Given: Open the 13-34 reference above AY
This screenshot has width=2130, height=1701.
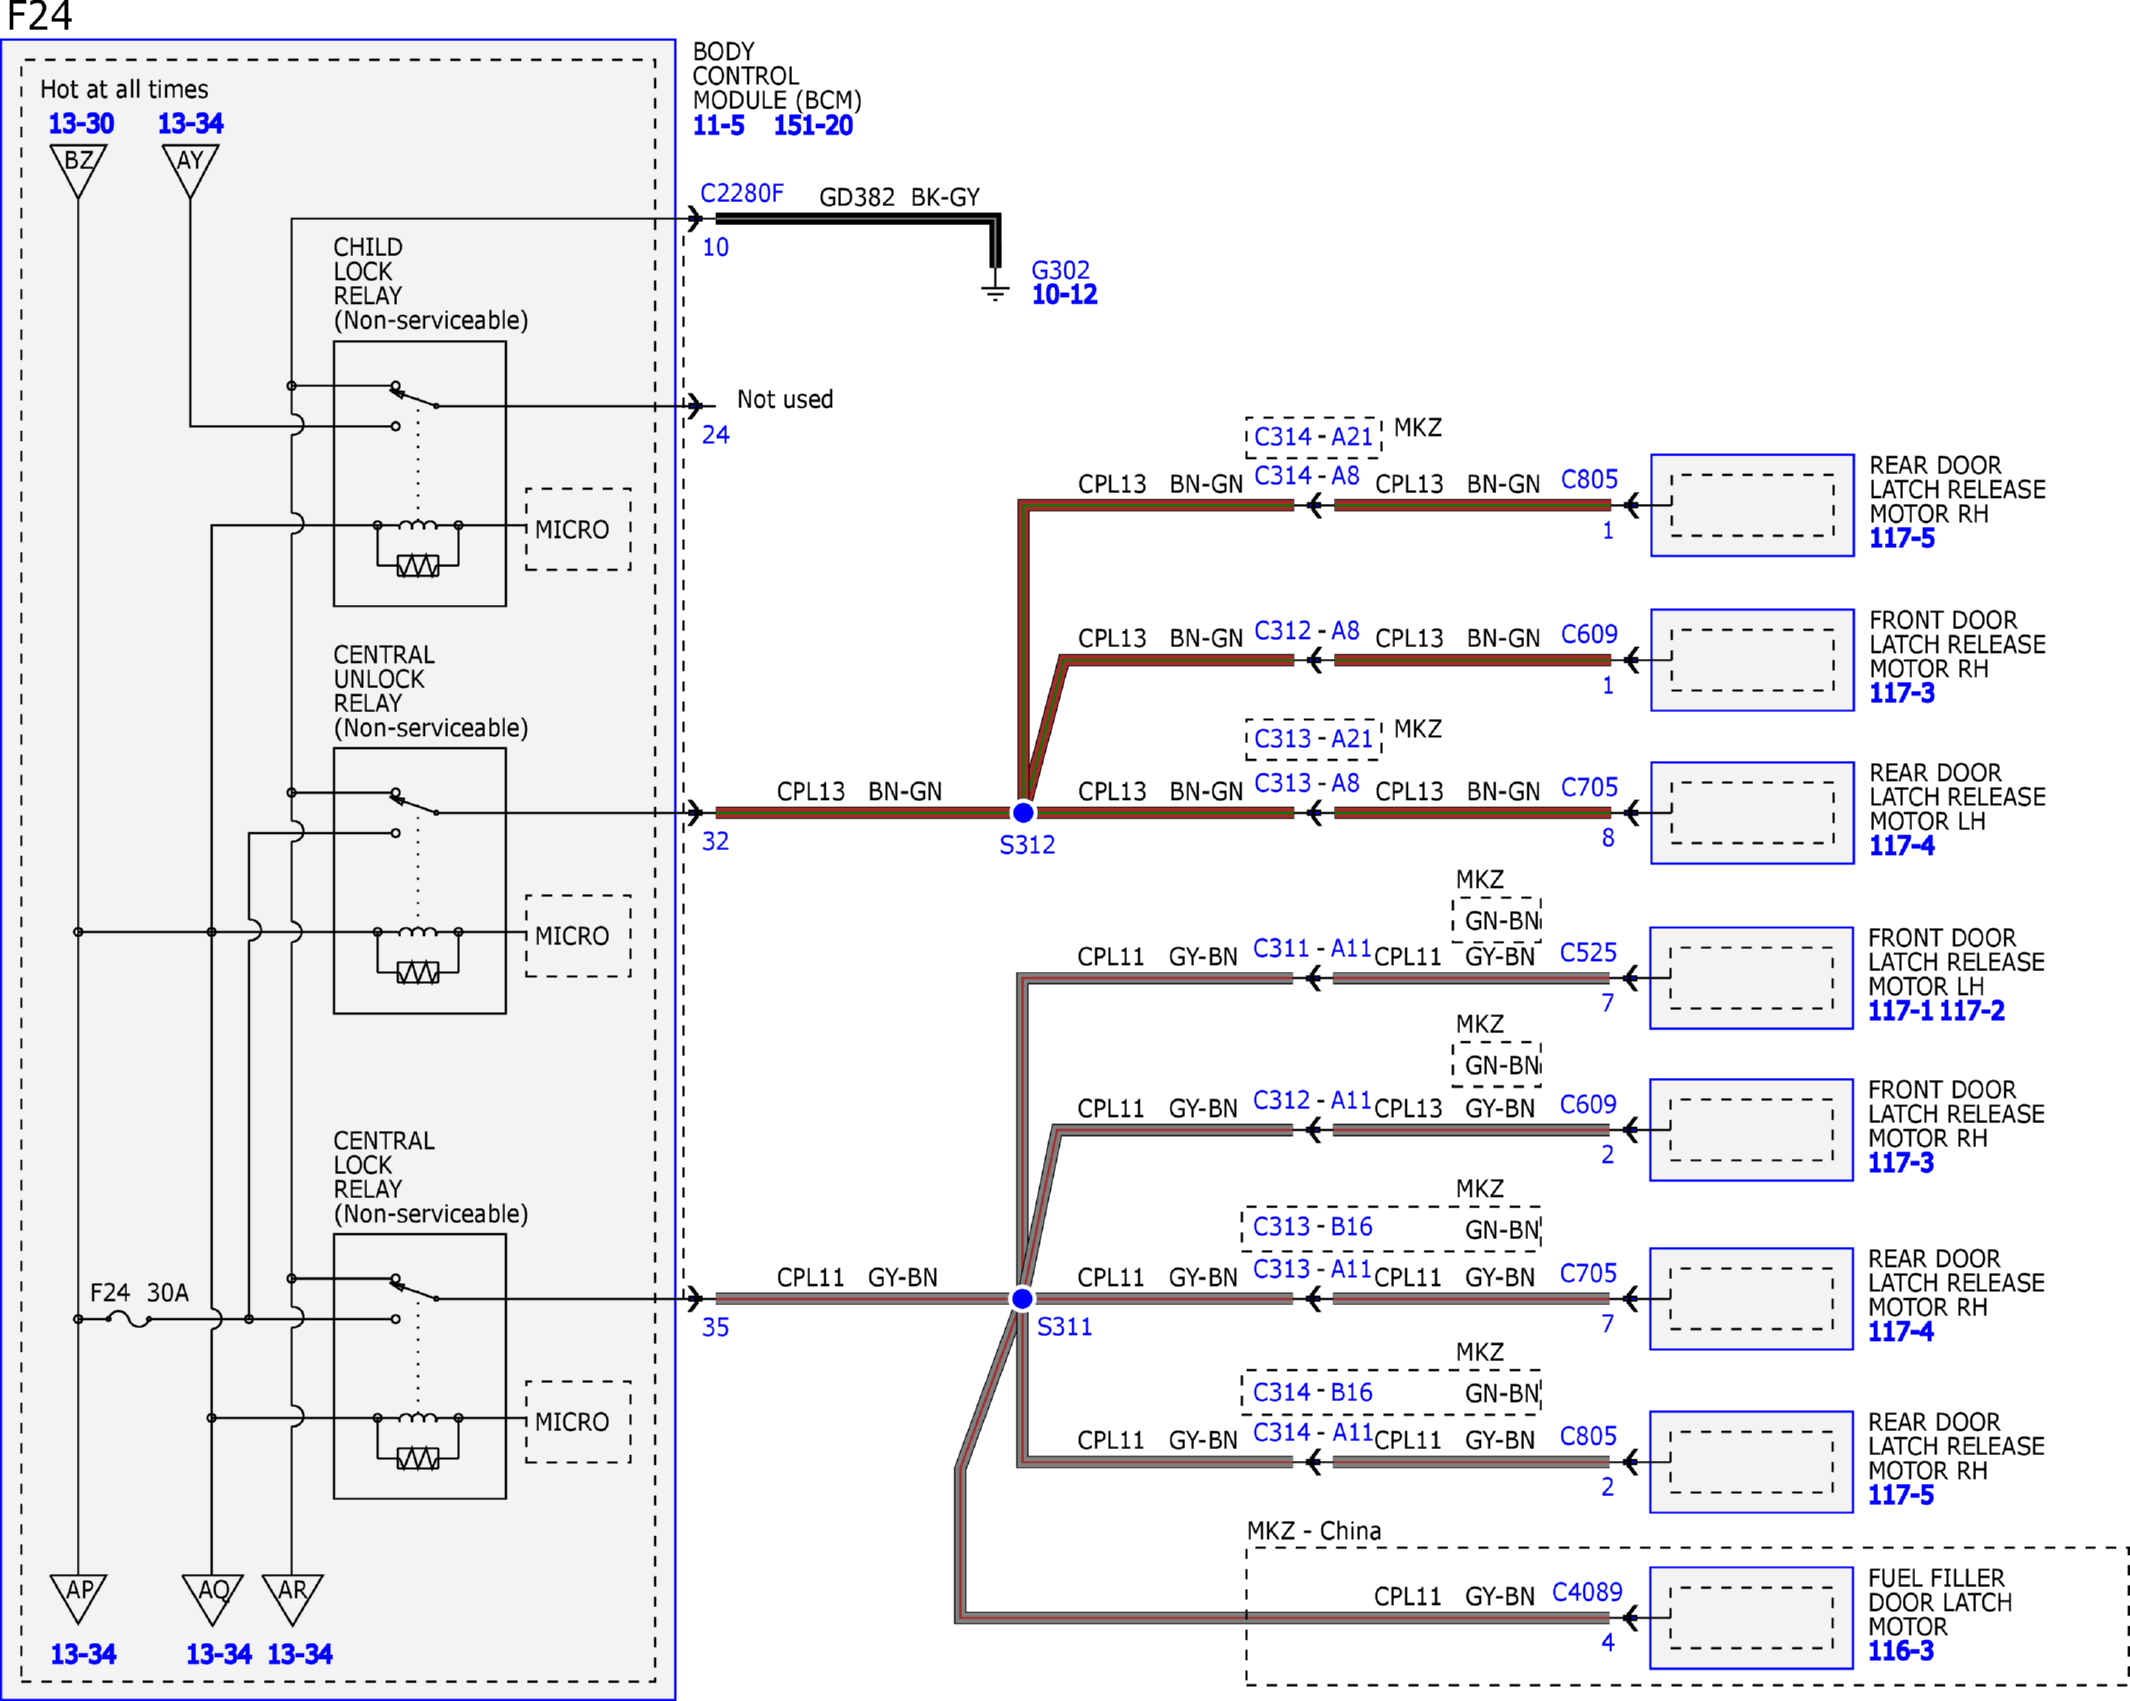Looking at the screenshot, I should point(190,124).
